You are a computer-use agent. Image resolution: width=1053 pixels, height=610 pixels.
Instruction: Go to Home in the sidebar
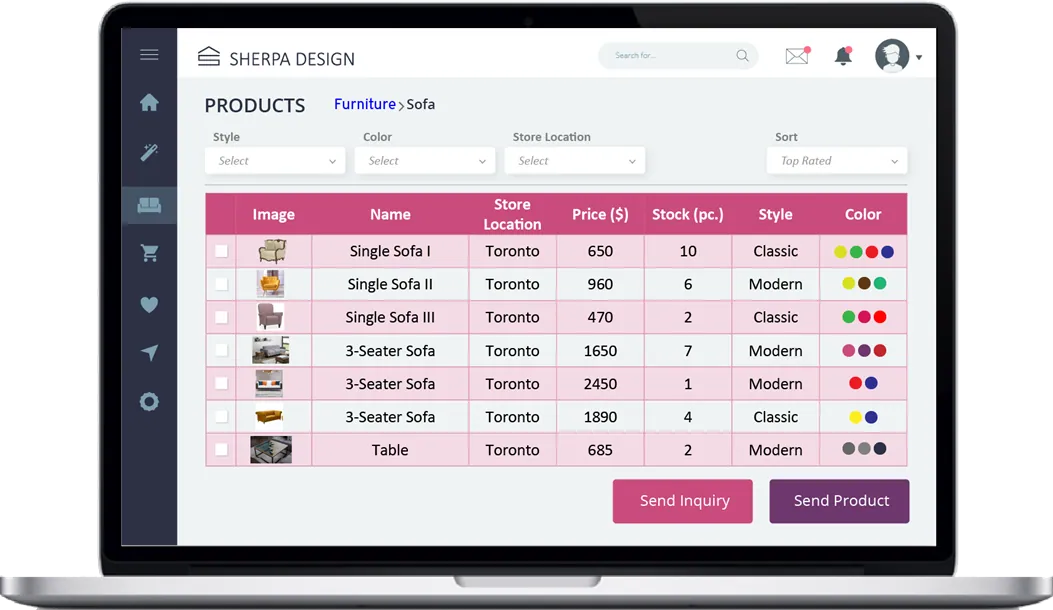(149, 102)
